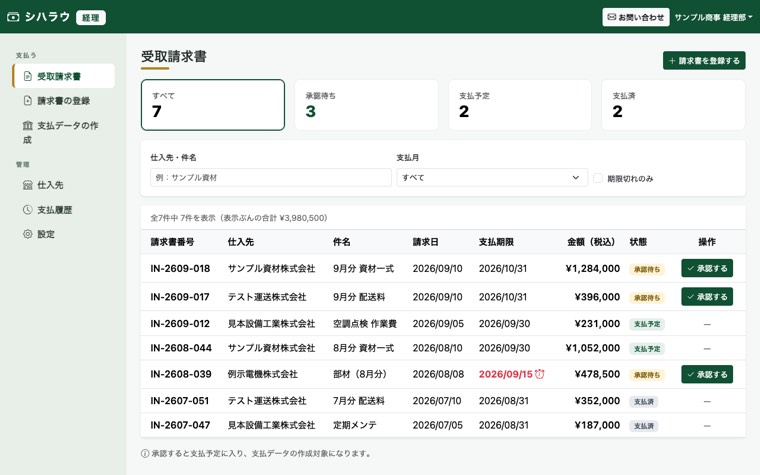Click invoice number IN-2607-047
This screenshot has width=760, height=475.
click(x=180, y=425)
